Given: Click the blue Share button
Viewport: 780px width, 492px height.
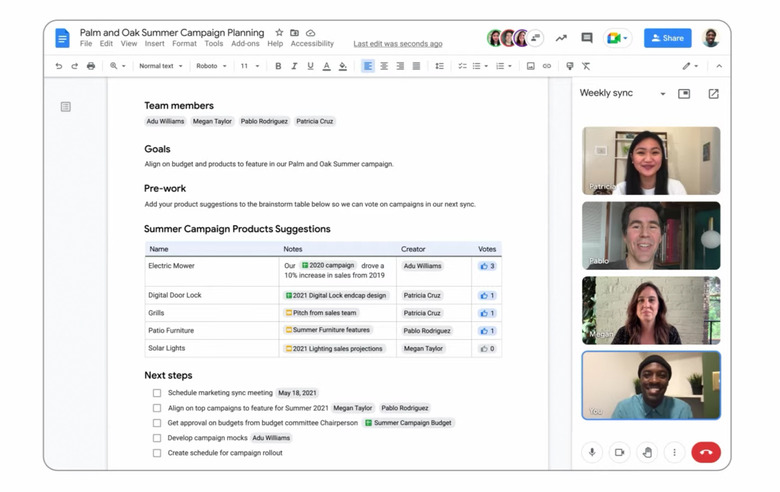Looking at the screenshot, I should point(667,38).
